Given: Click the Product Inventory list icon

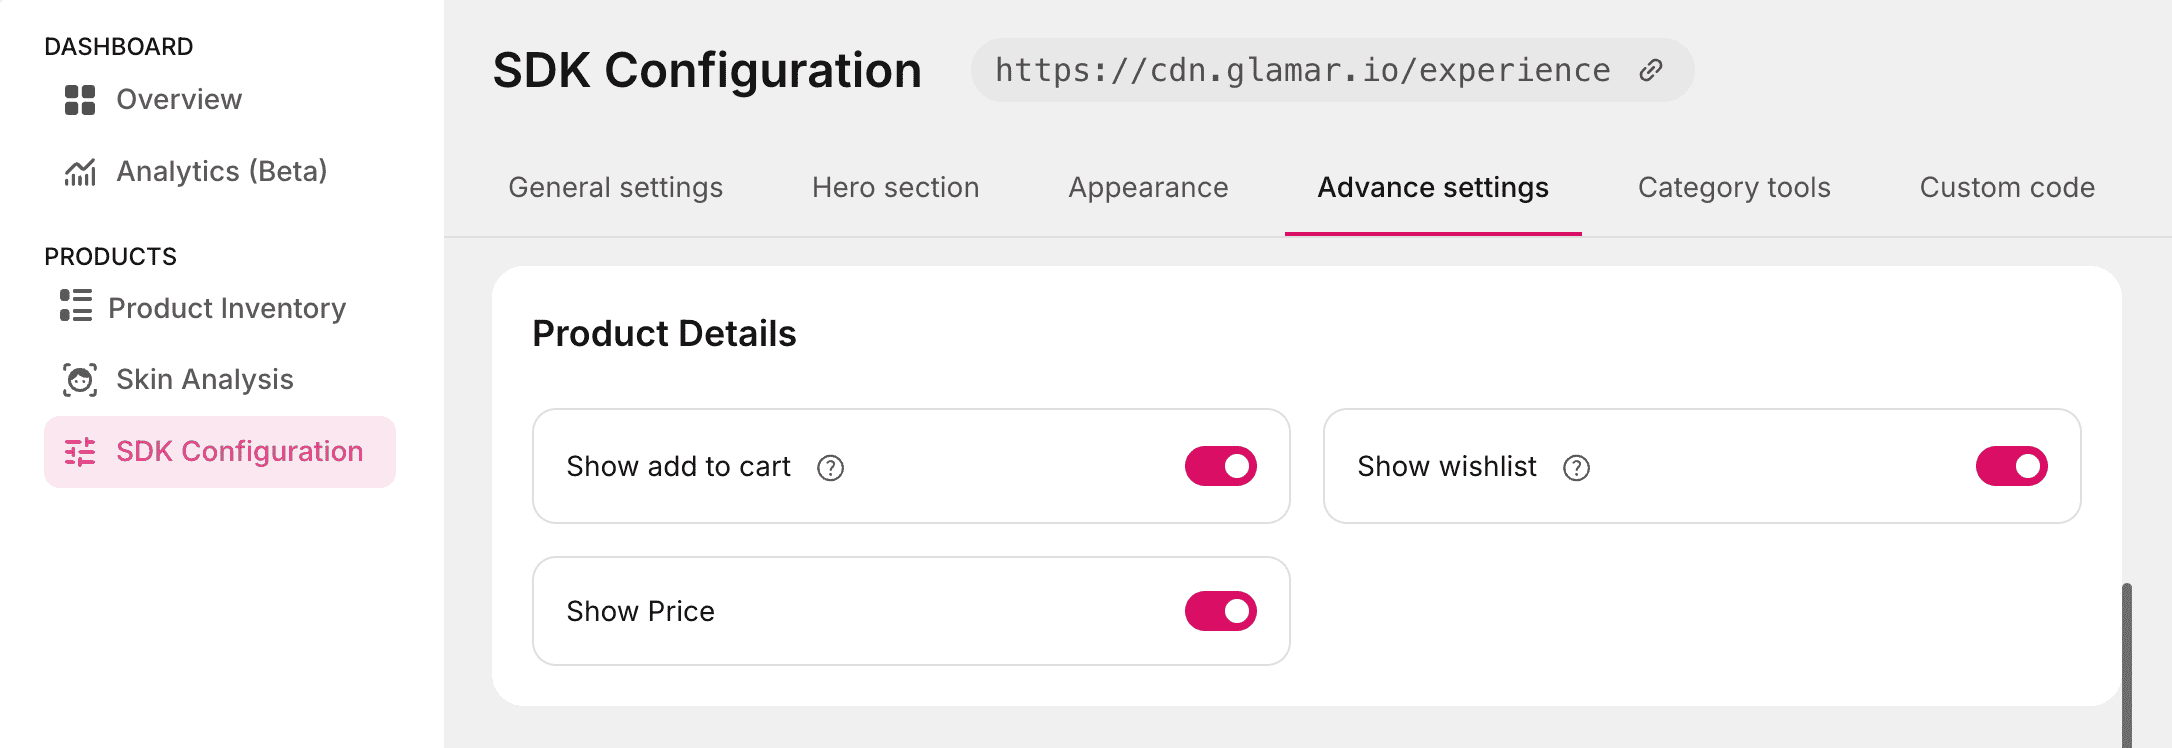Looking at the screenshot, I should (x=76, y=306).
